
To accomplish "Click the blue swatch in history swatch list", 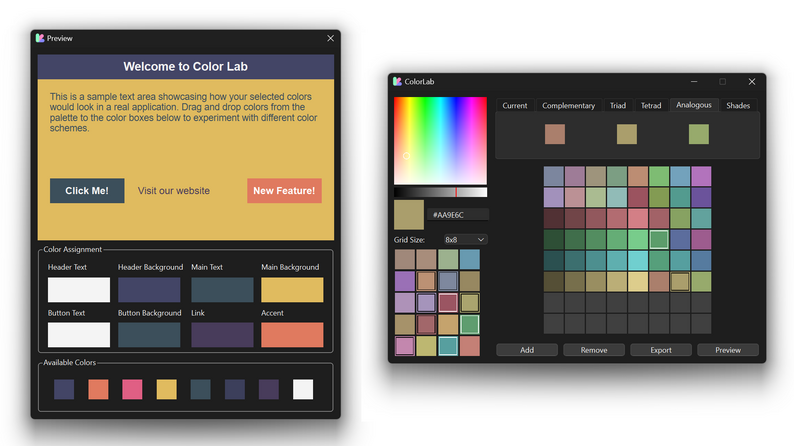I will (470, 259).
